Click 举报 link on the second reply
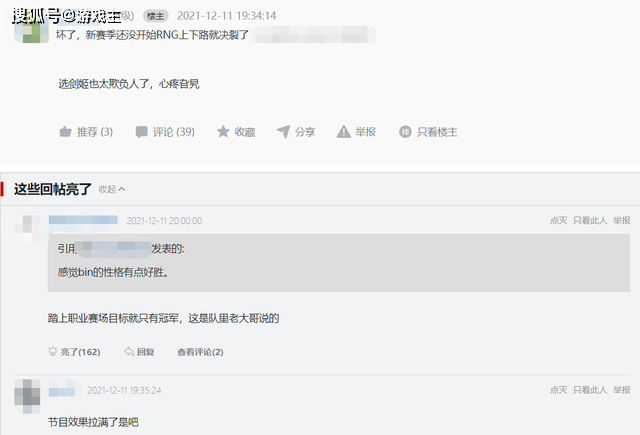This screenshot has height=435, width=640. [621, 390]
